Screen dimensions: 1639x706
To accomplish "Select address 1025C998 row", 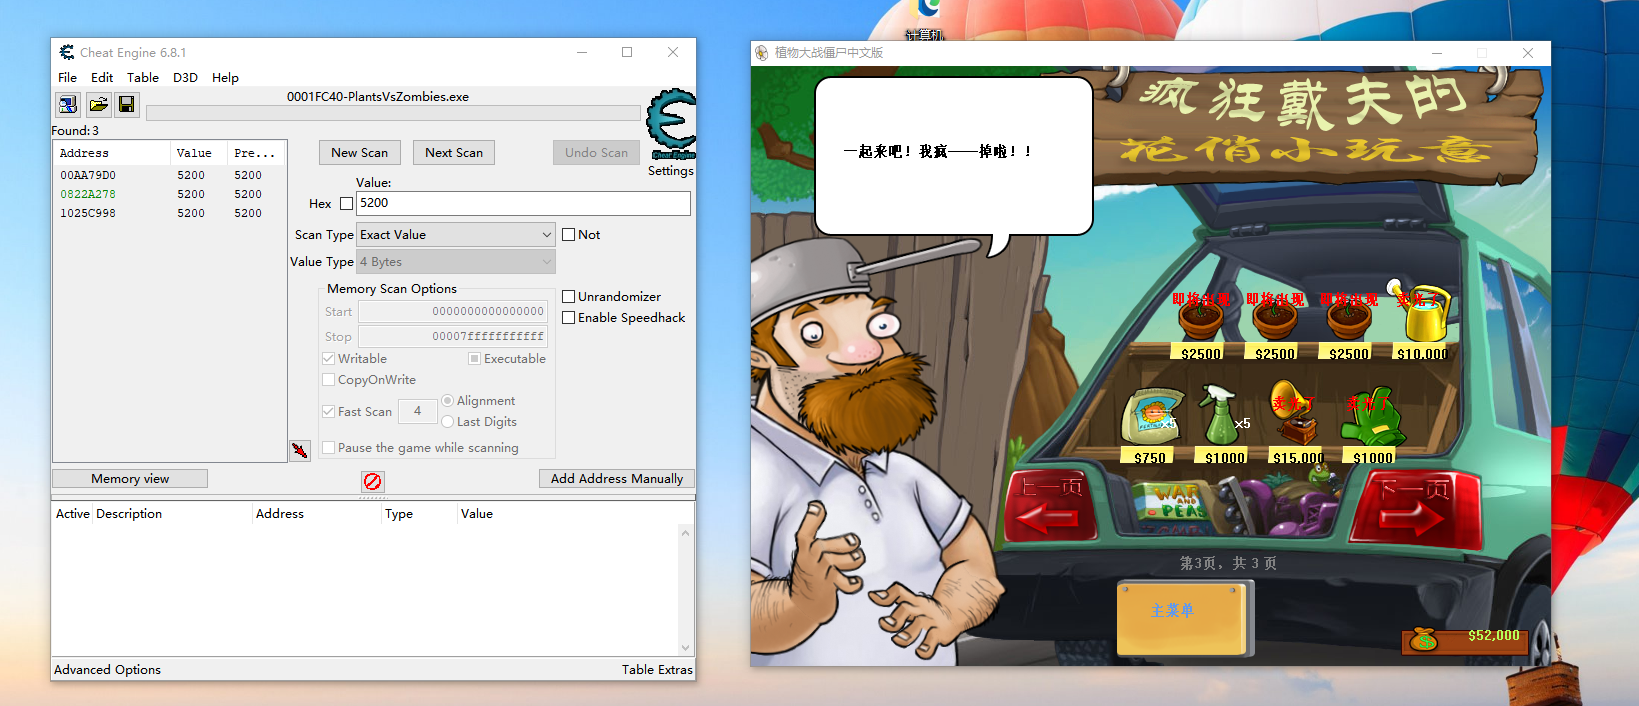I will (x=169, y=213).
